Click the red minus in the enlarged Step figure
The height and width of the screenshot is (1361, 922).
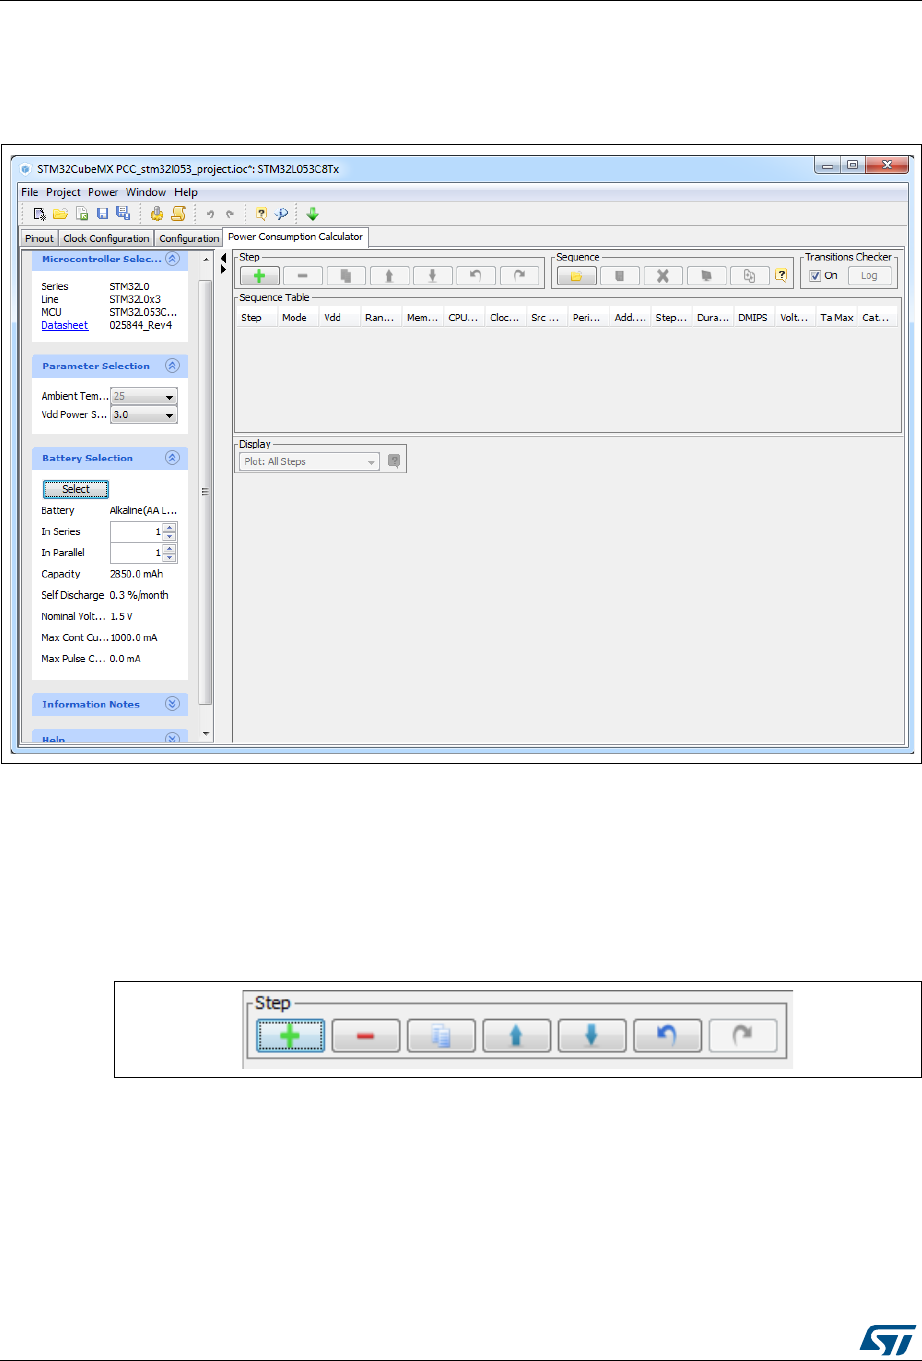(x=366, y=1036)
